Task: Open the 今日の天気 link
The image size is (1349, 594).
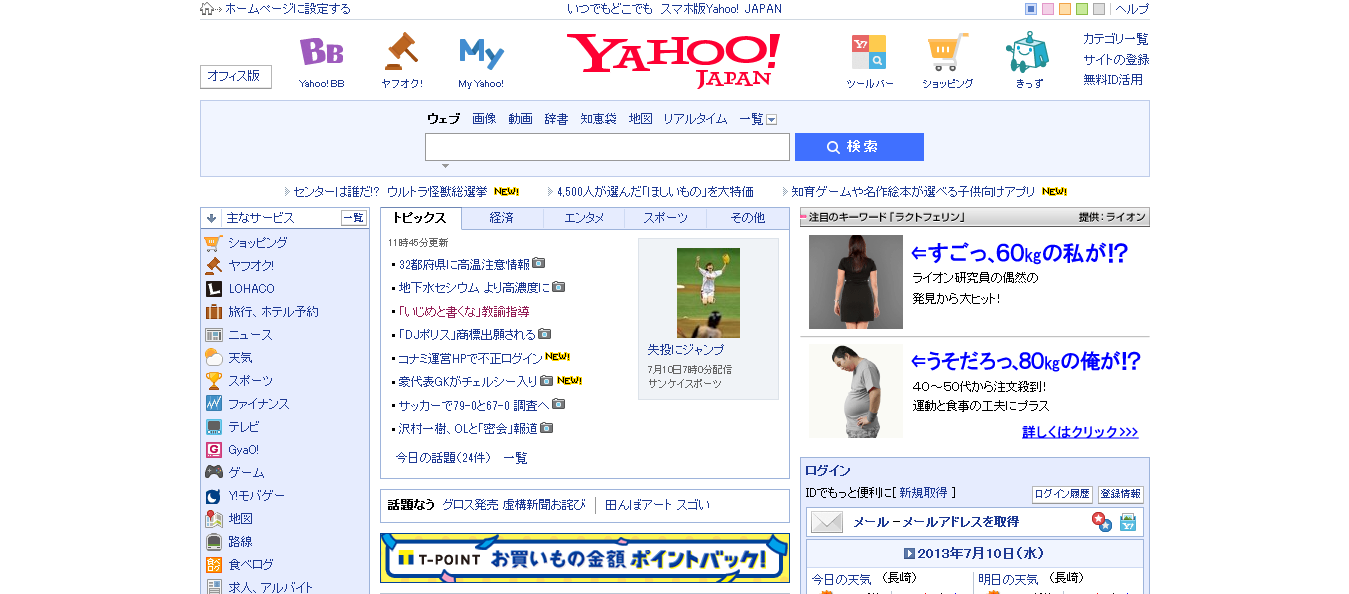Action: (x=841, y=579)
